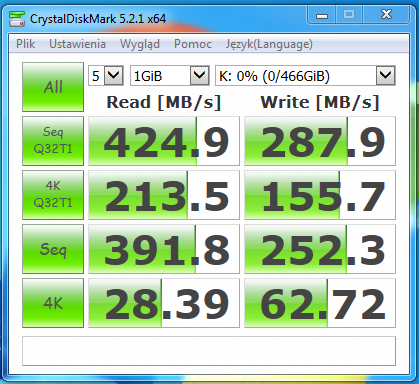Viewport: 419px width, 384px height.
Task: Start the plain Seq test
Action: 53,249
